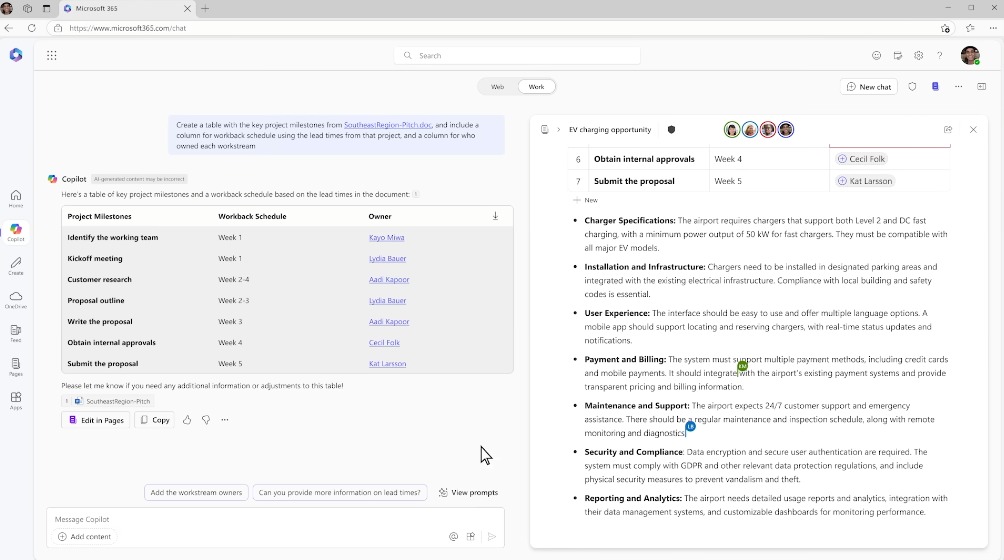Open OneDrive from the left sidebar

(x=16, y=298)
